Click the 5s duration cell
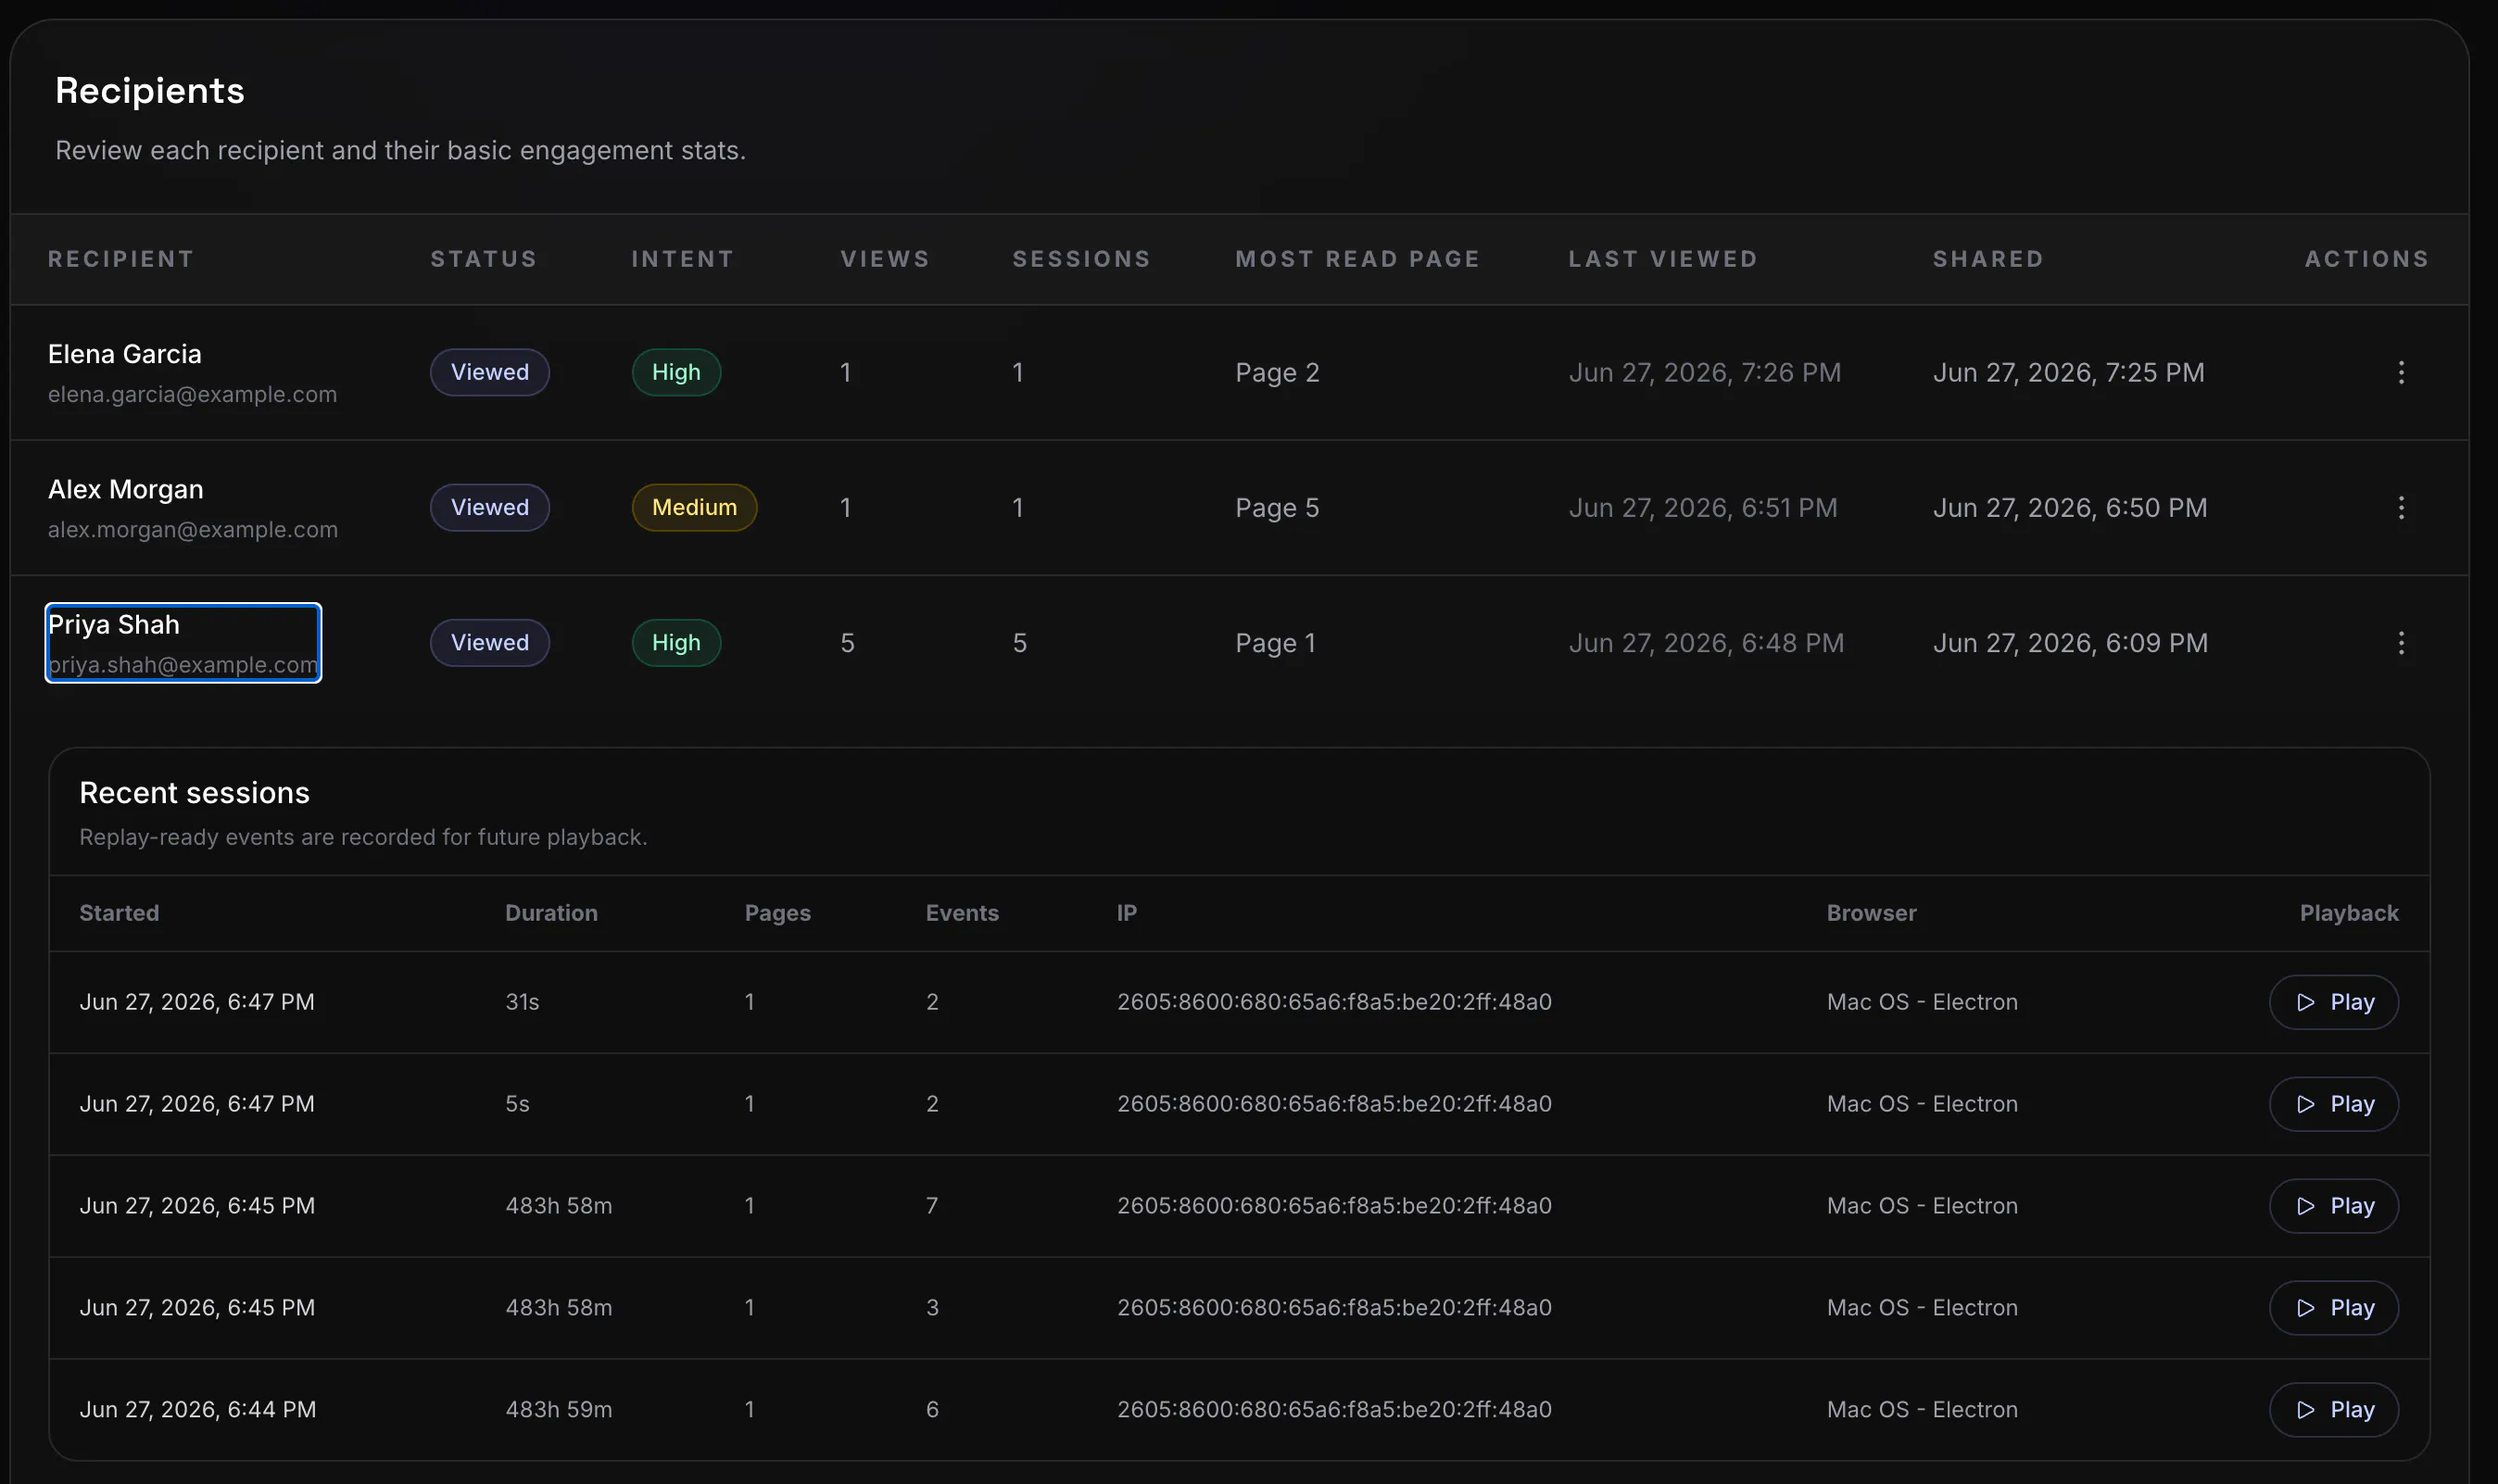Screen dimensions: 2498x1484 pos(517,1104)
